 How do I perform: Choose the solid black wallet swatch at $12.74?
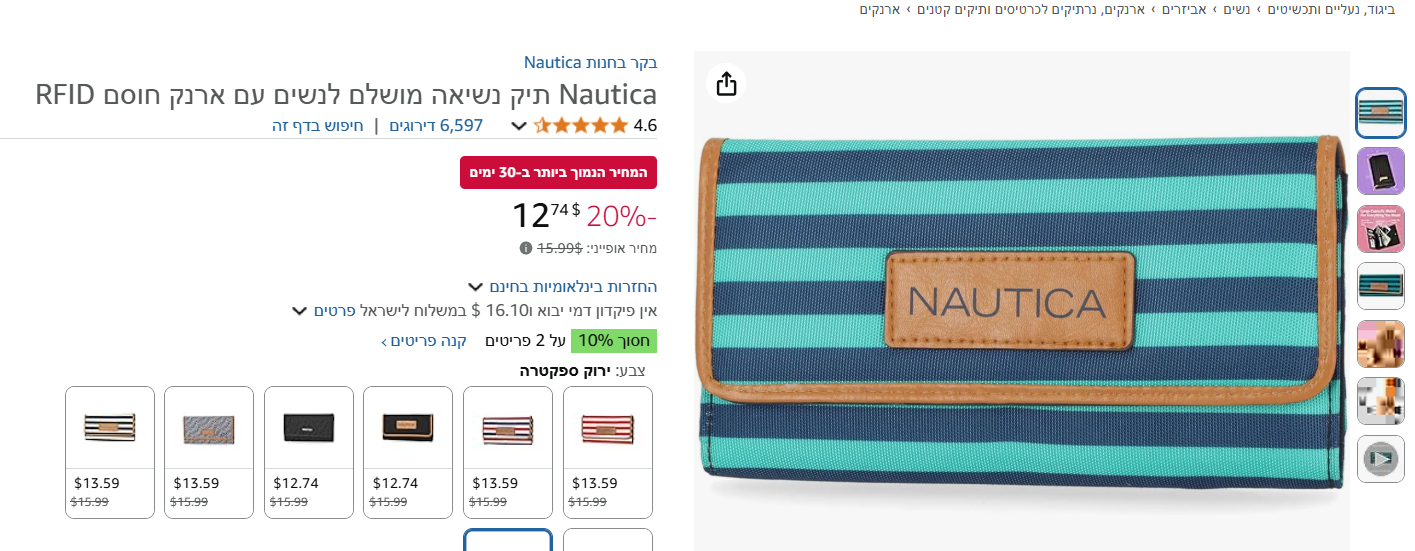pyautogui.click(x=309, y=452)
